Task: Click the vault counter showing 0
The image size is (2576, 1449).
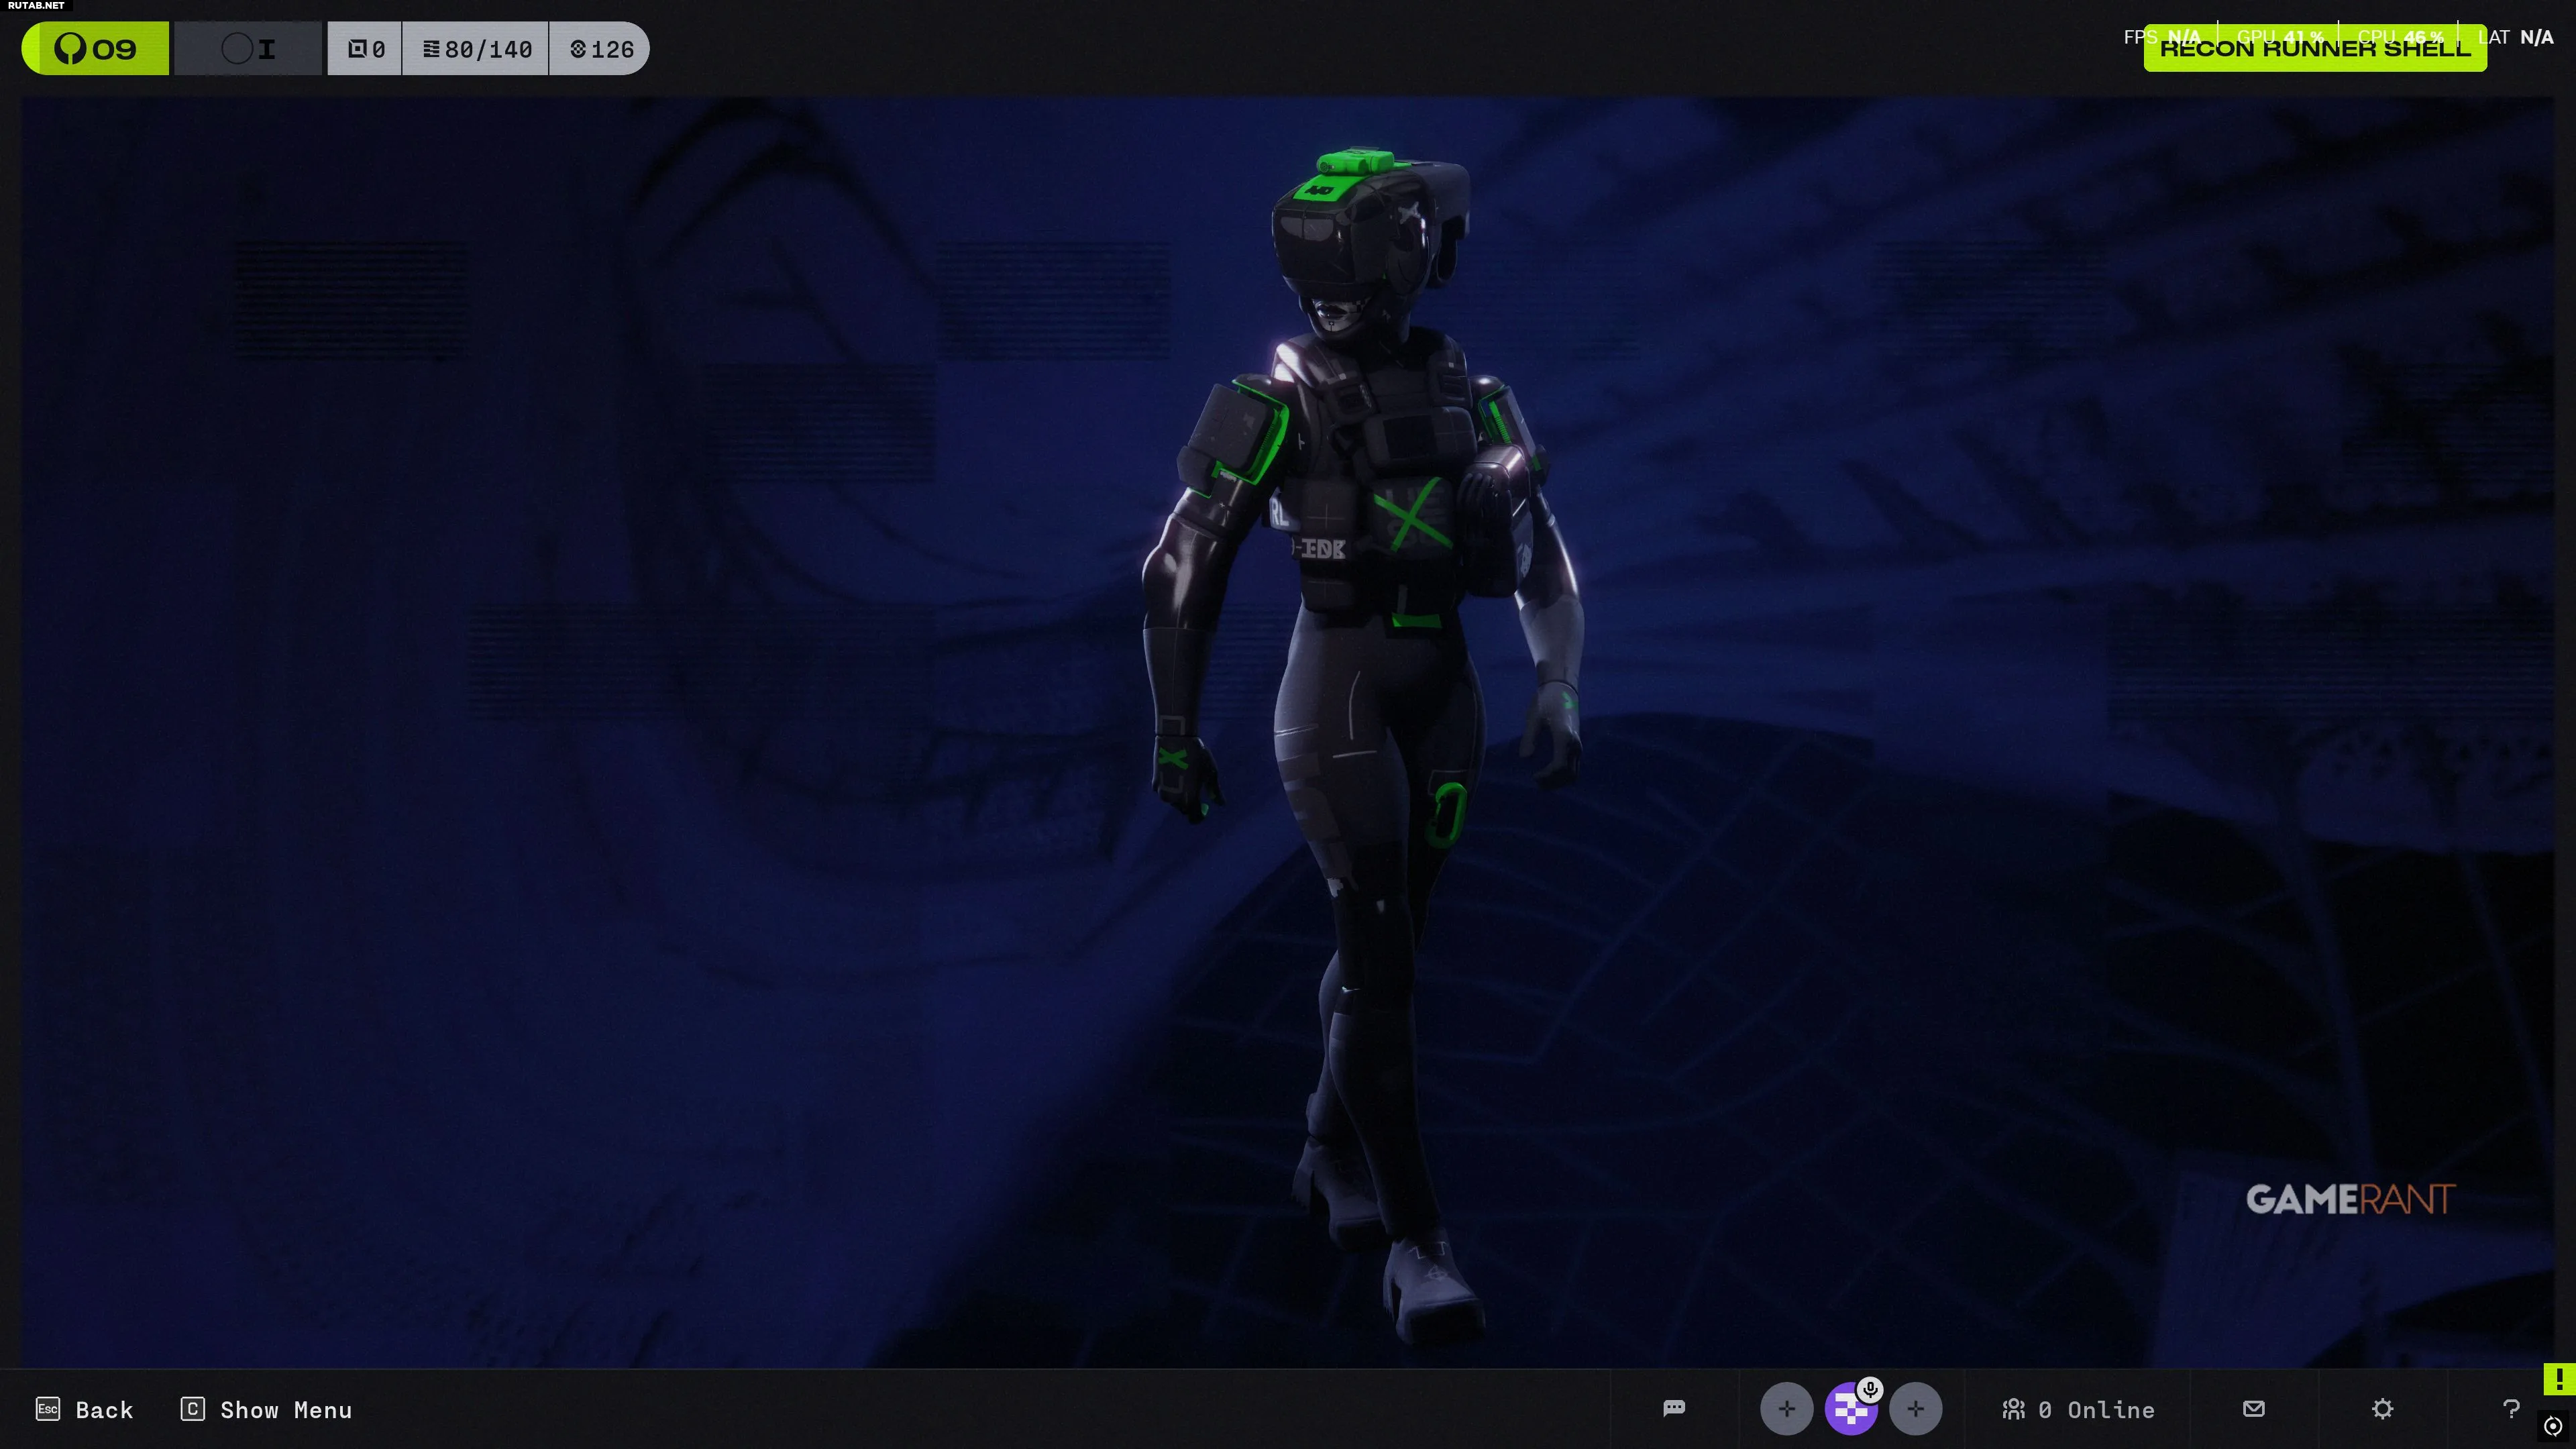Action: 366,48
